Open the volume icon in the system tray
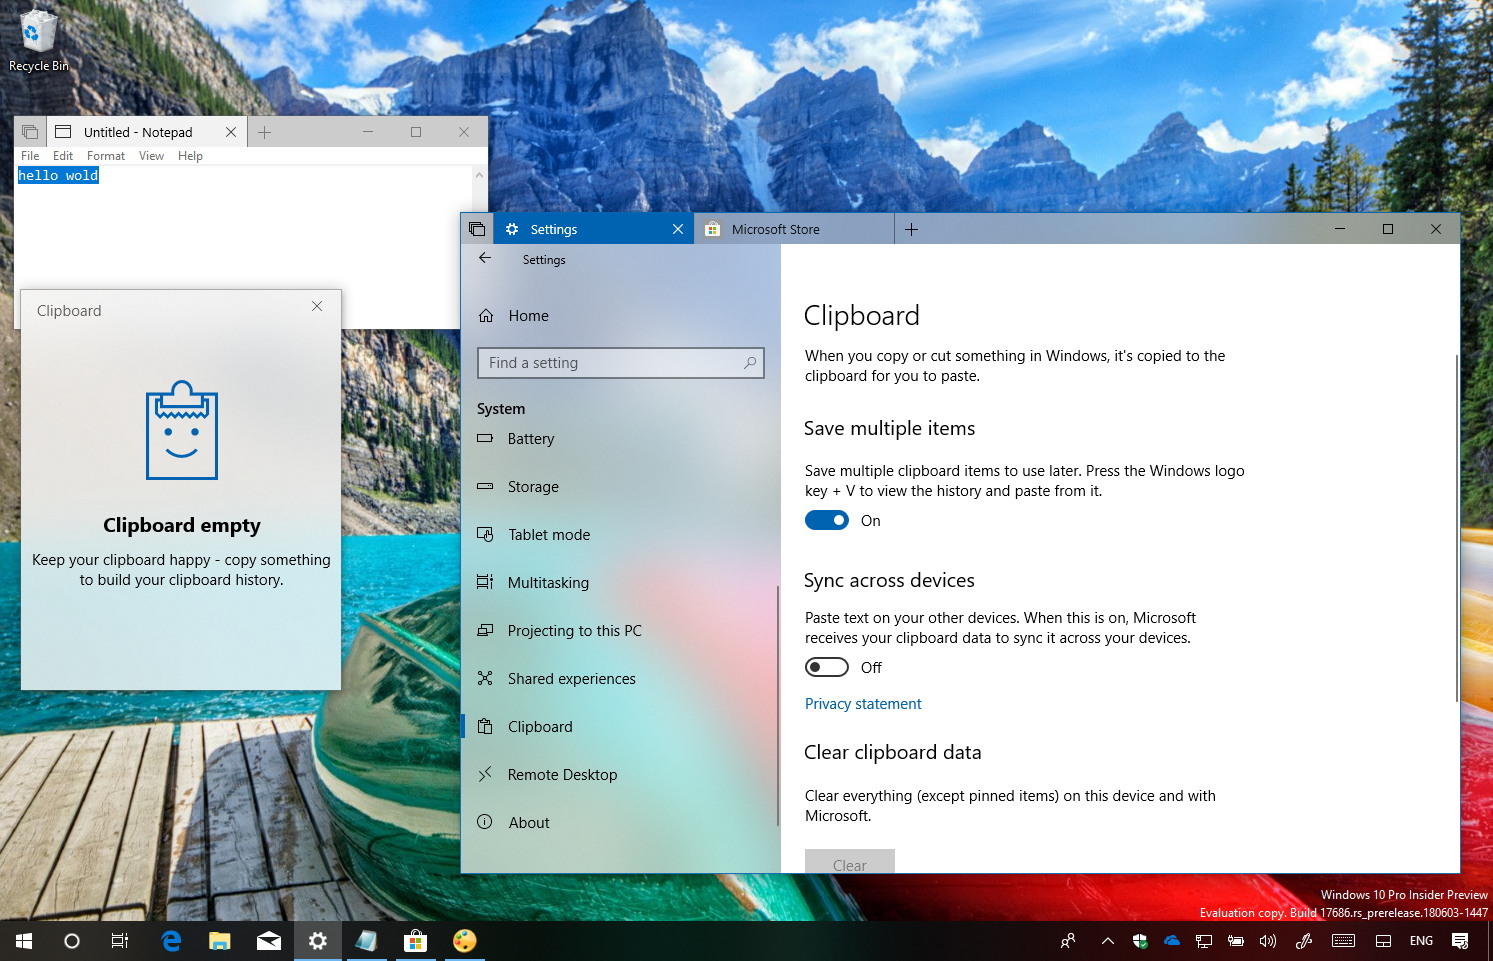The width and height of the screenshot is (1493, 961). [x=1268, y=941]
